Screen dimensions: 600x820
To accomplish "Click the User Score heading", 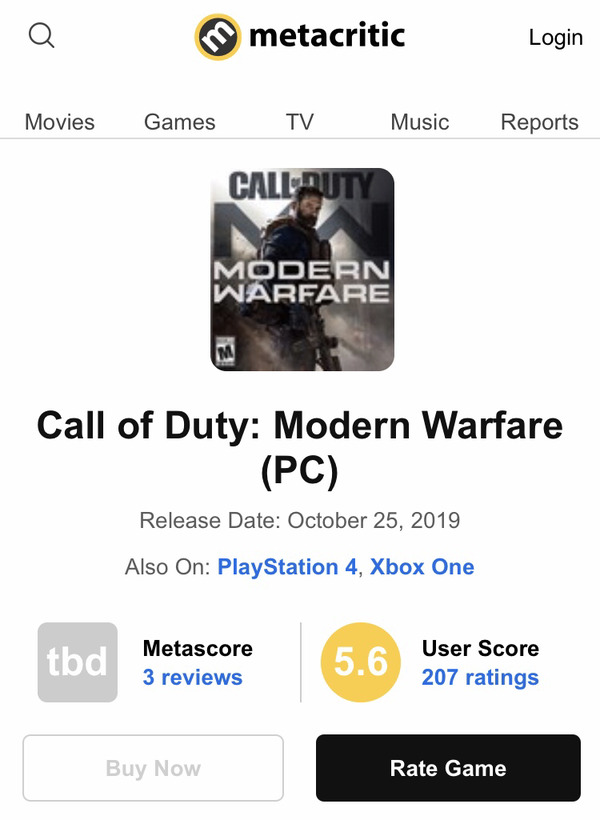I will coord(480,648).
